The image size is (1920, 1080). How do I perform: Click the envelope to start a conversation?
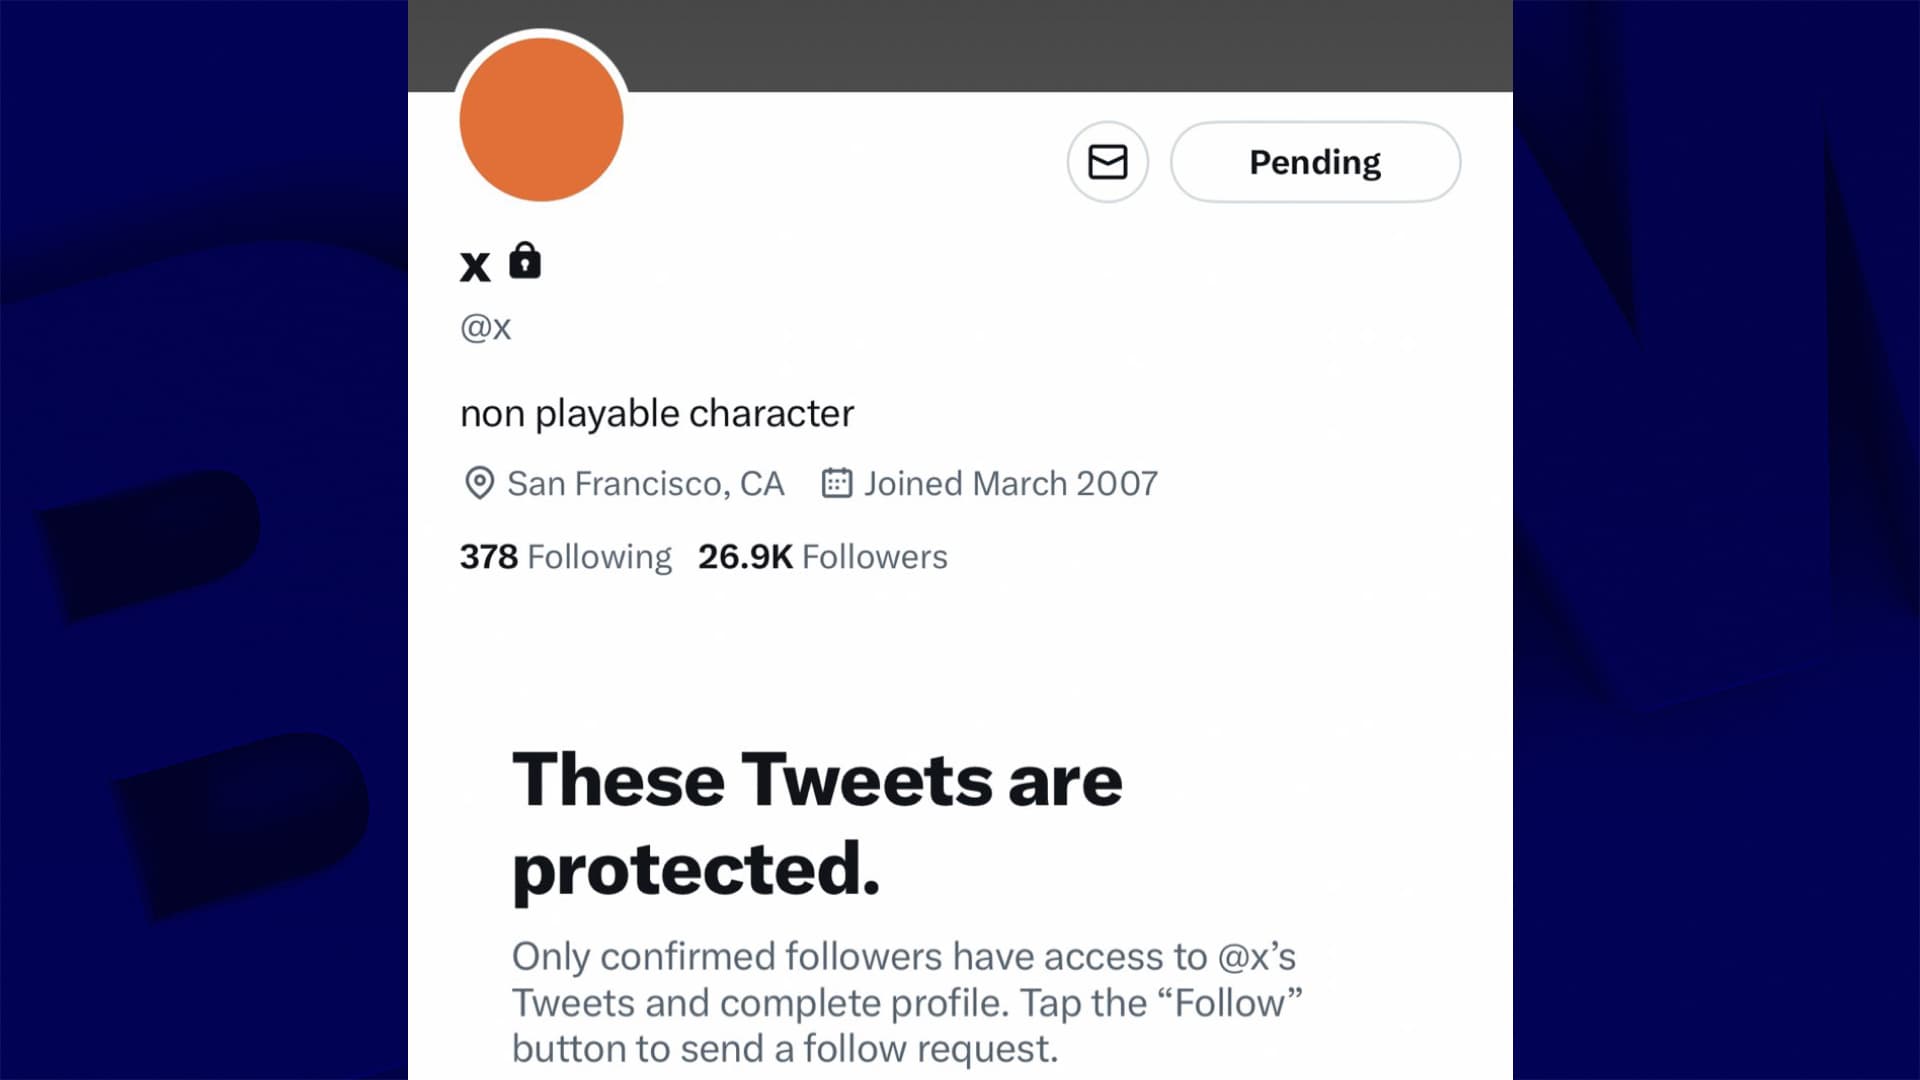tap(1108, 162)
